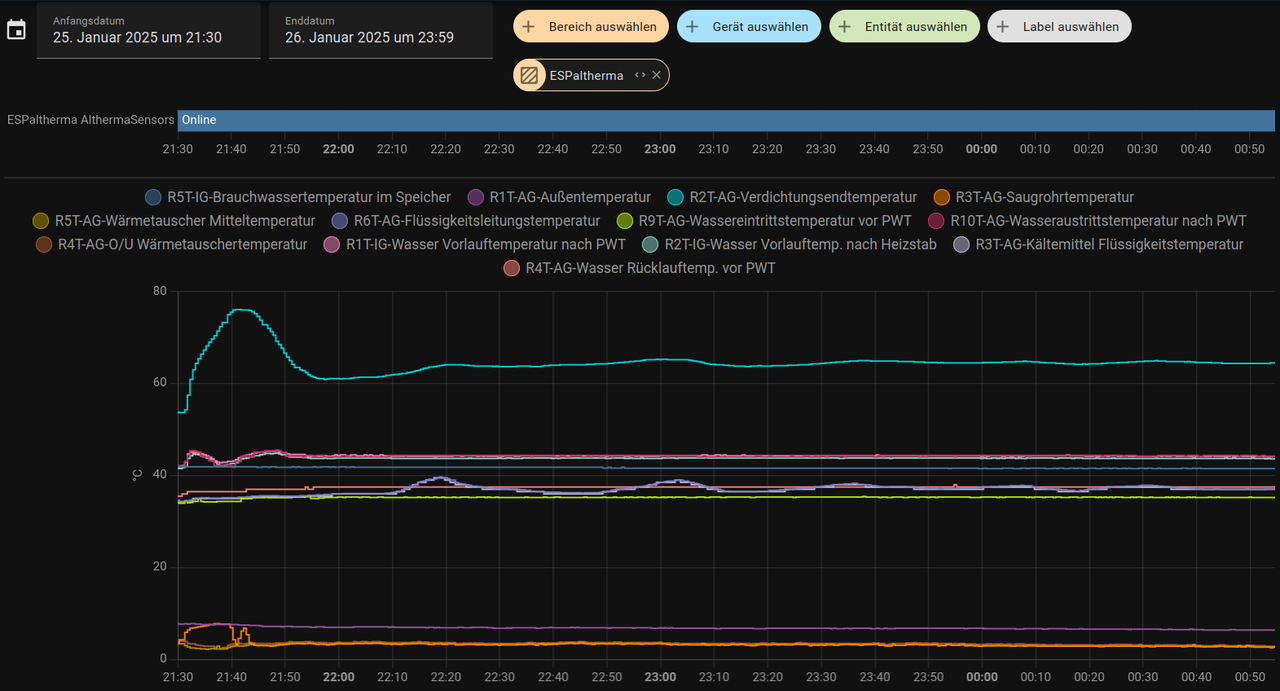1280x691 pixels.
Task: Toggle R1T-AG-Außentemperatur legend entry
Action: 559,197
